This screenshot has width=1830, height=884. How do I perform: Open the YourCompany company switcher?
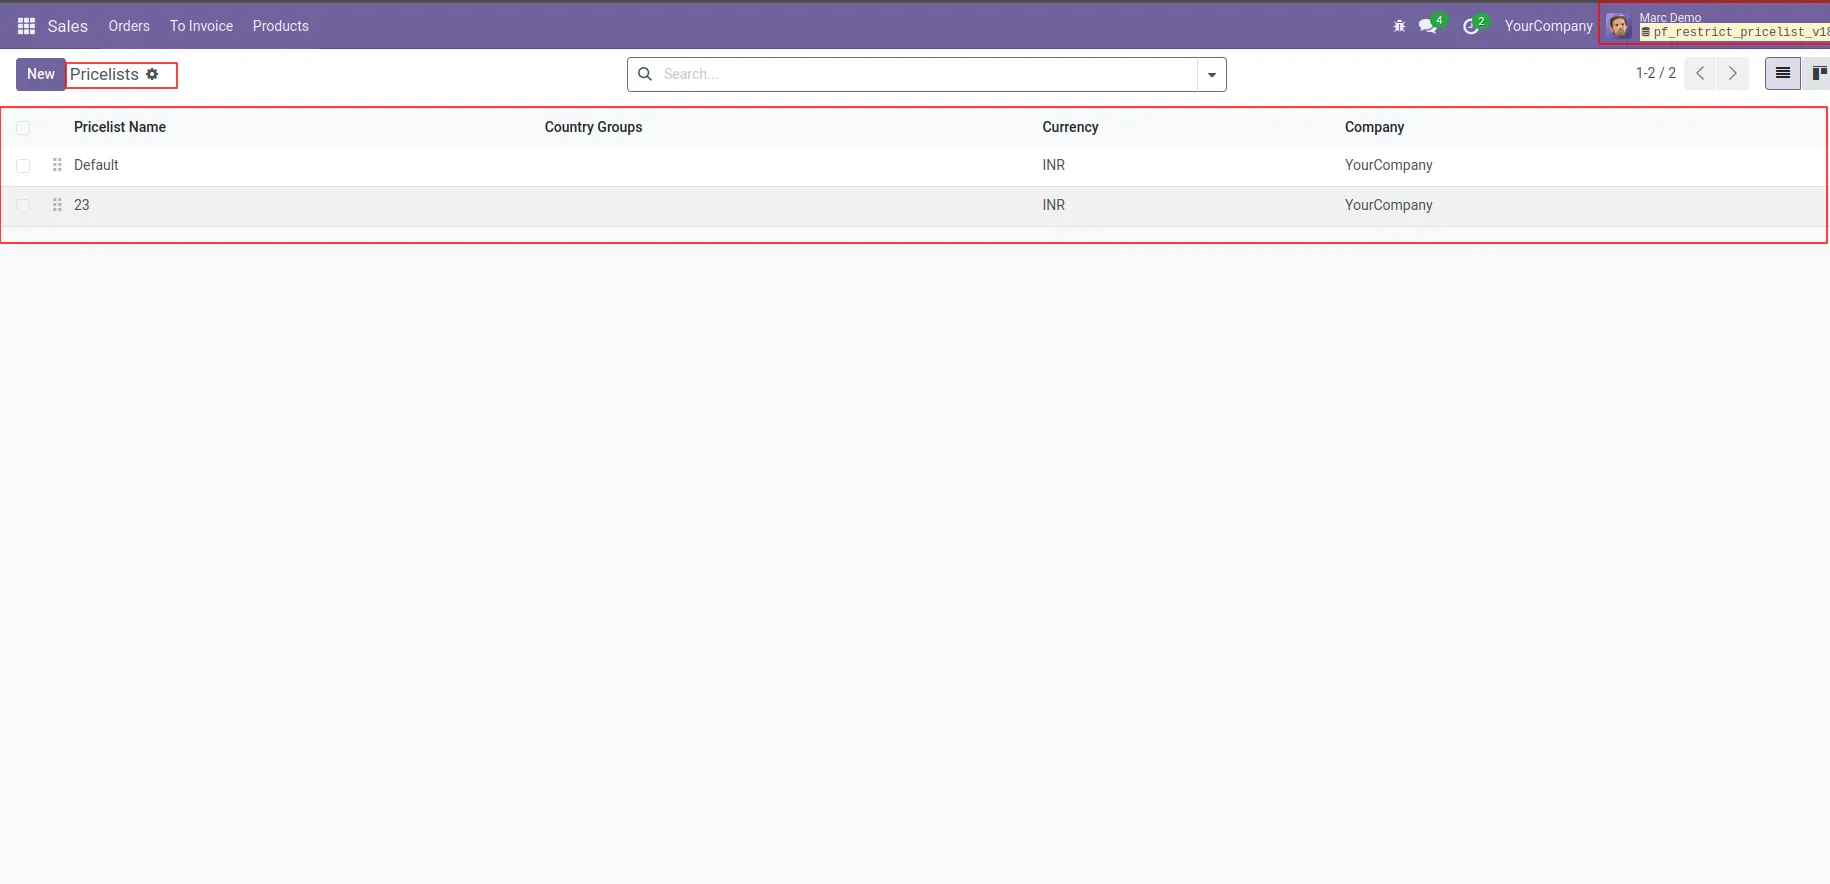tap(1548, 26)
